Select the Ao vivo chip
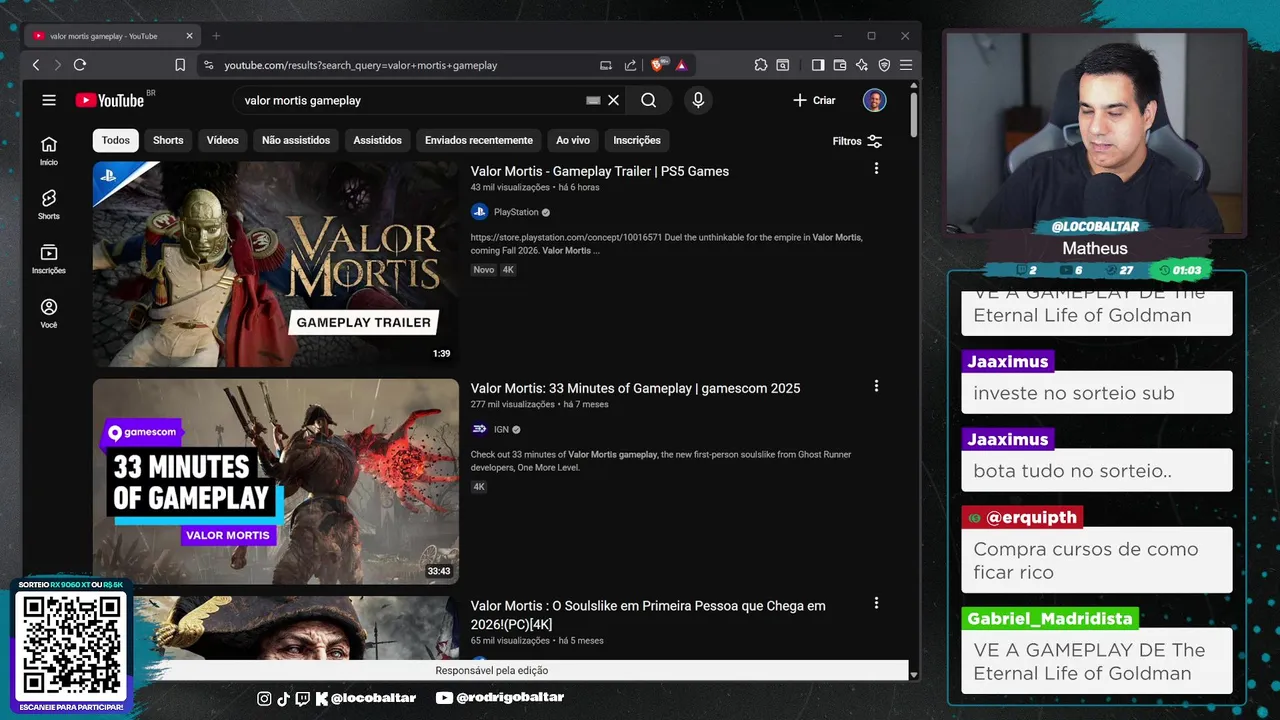 [573, 140]
